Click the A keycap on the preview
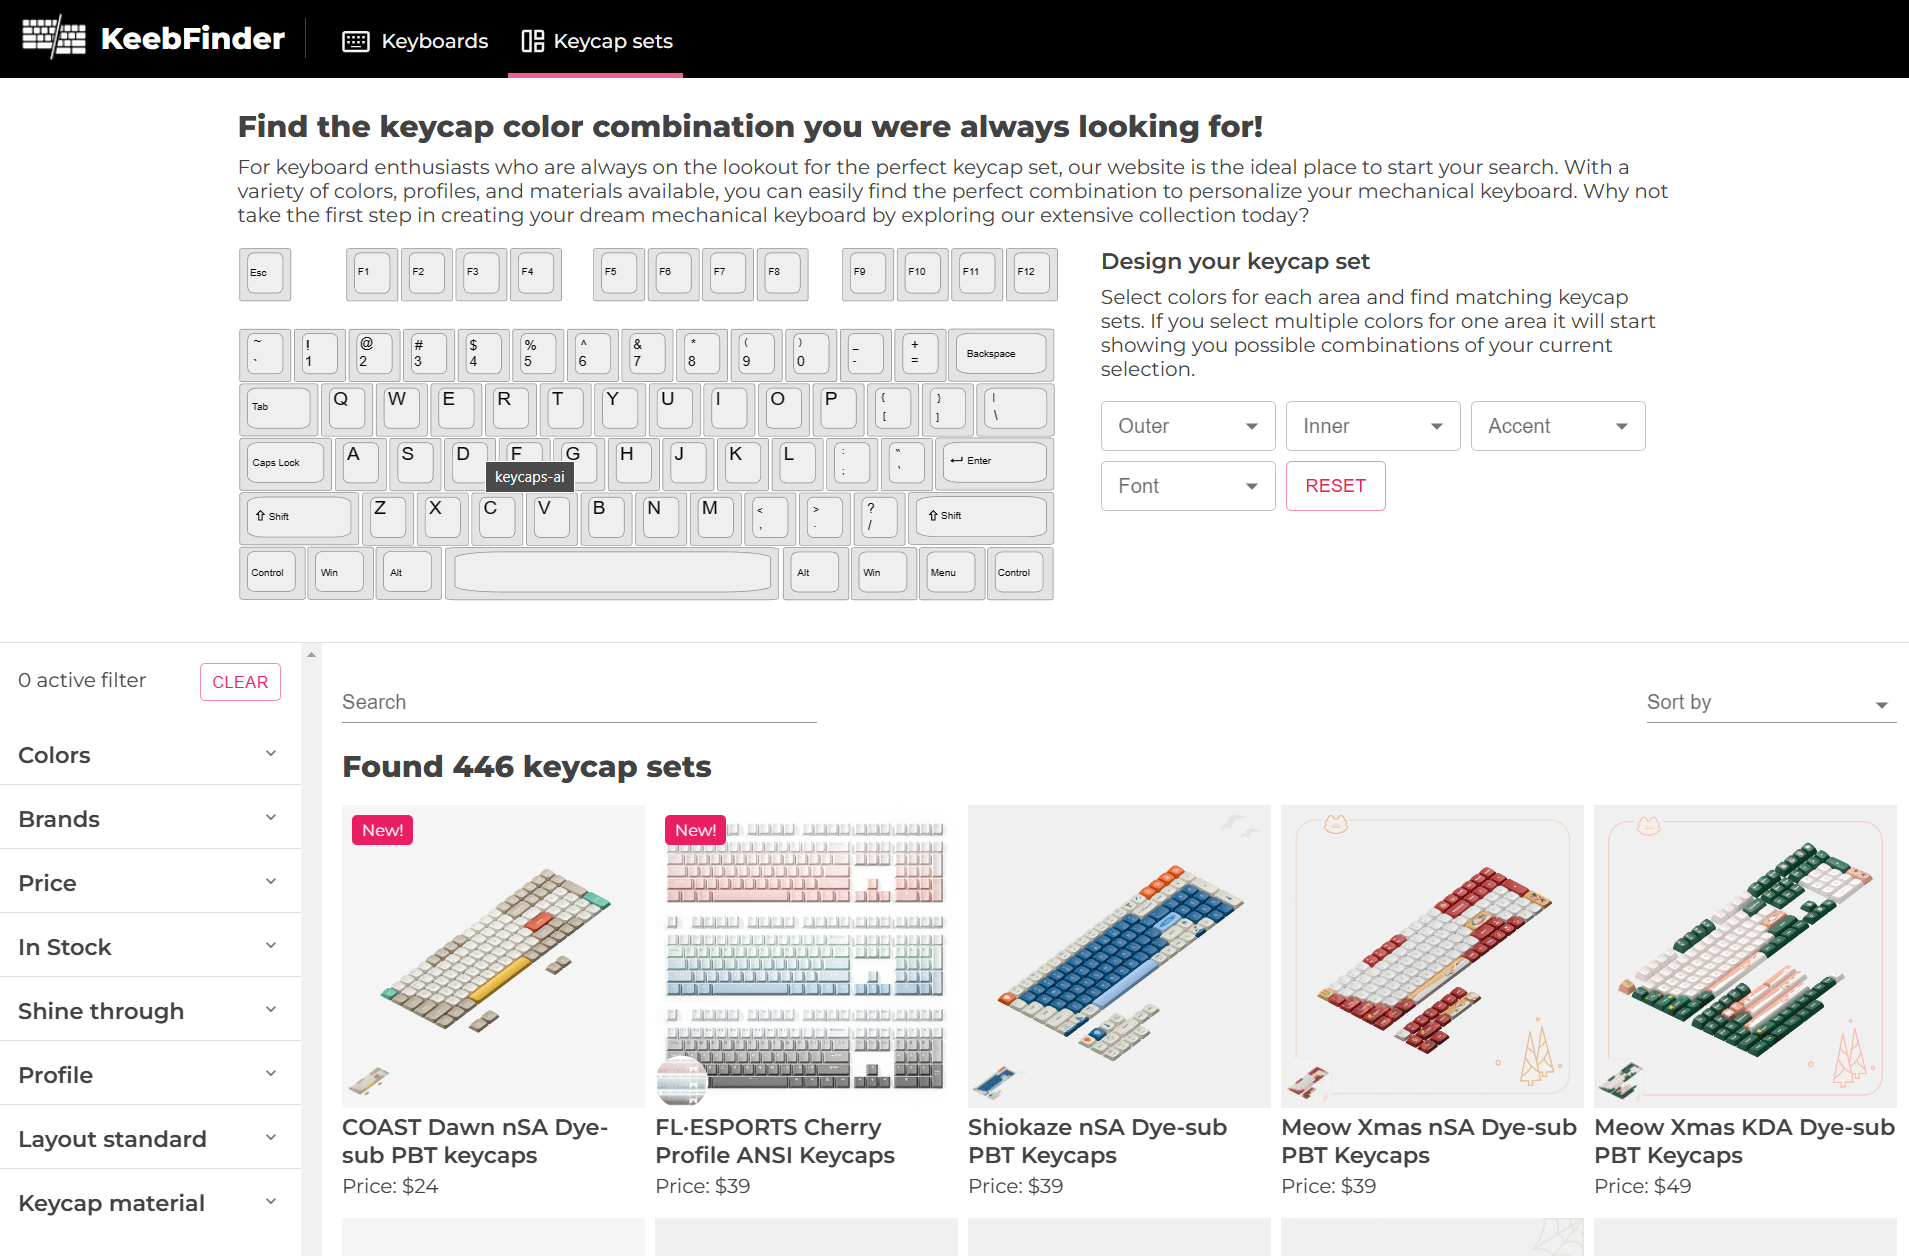 tap(361, 464)
